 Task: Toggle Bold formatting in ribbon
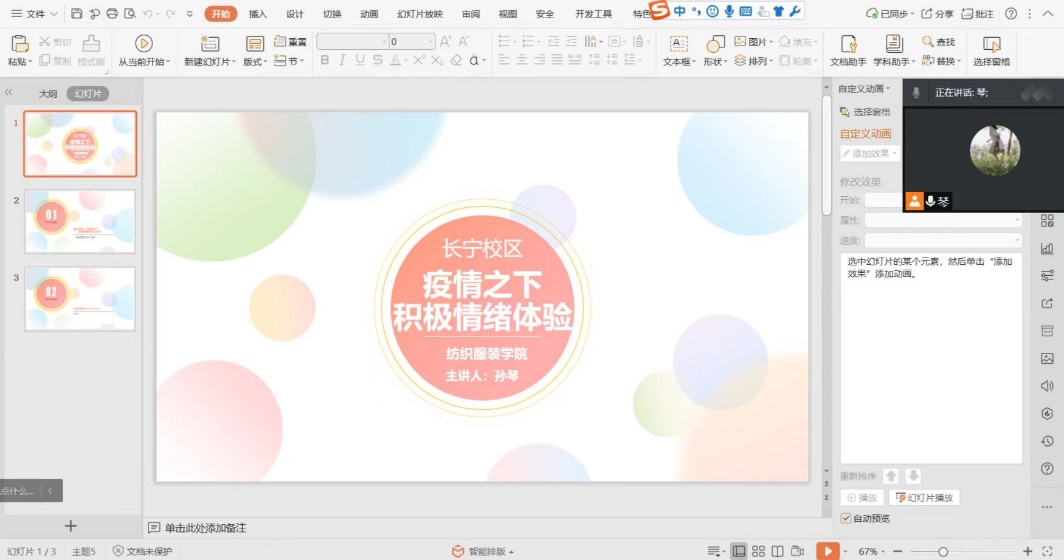point(325,61)
